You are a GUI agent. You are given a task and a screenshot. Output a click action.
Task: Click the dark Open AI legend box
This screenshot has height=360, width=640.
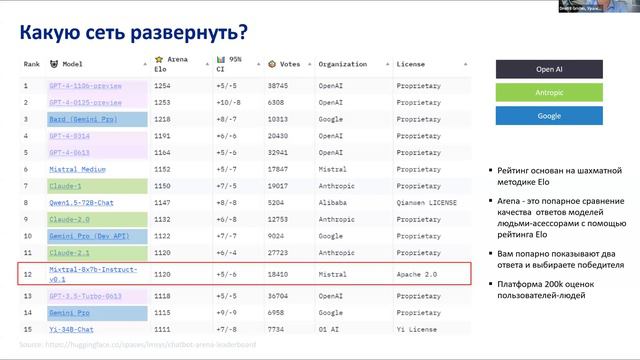point(549,69)
